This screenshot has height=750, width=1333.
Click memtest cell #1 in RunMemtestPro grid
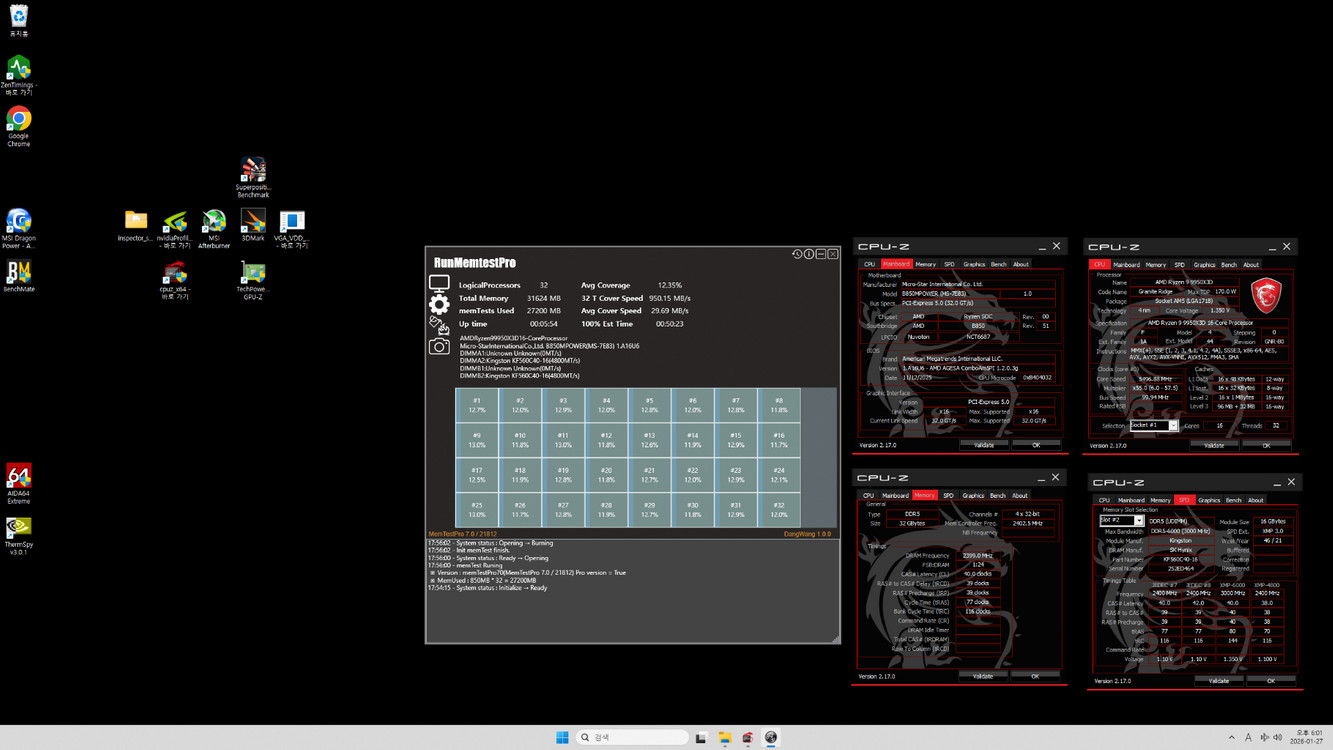[477, 405]
